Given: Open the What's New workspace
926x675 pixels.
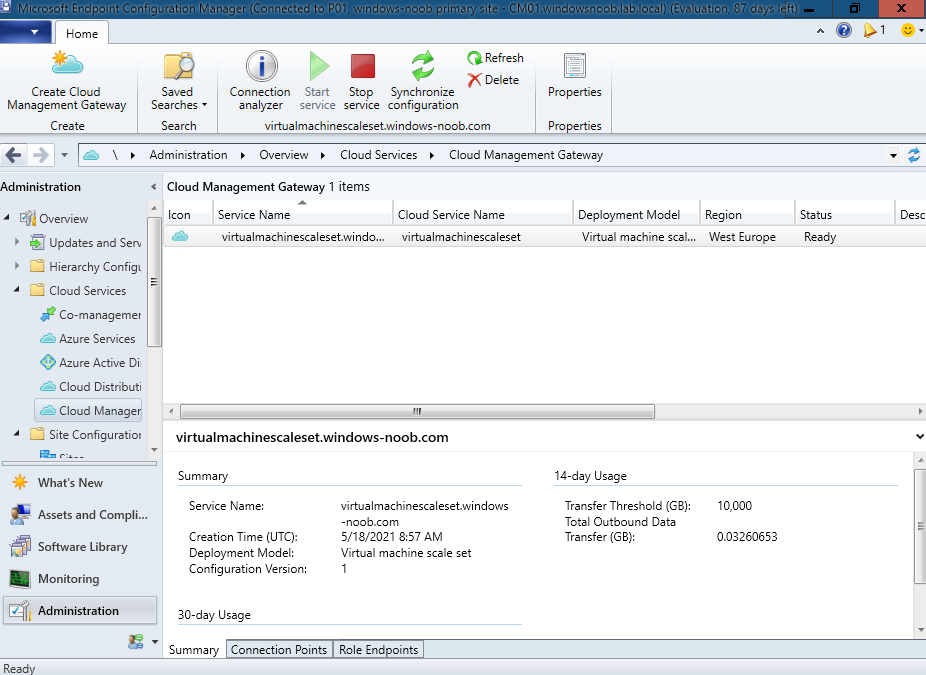Looking at the screenshot, I should click(80, 482).
